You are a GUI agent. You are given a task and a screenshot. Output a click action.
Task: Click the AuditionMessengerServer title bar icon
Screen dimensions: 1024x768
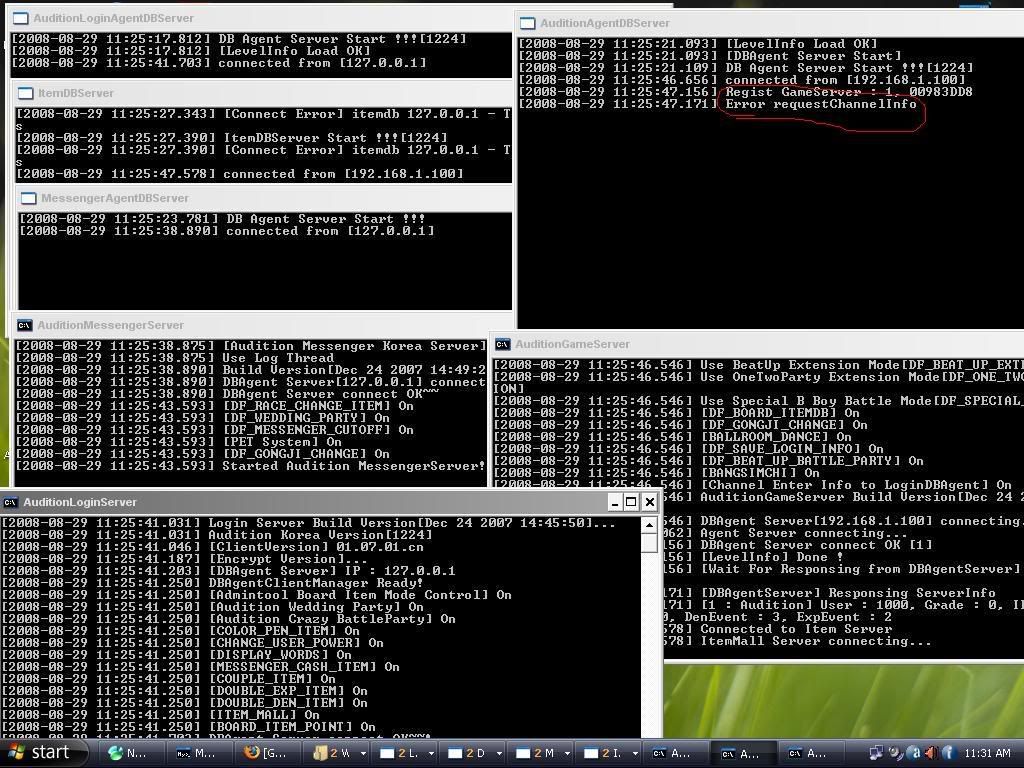(x=24, y=325)
